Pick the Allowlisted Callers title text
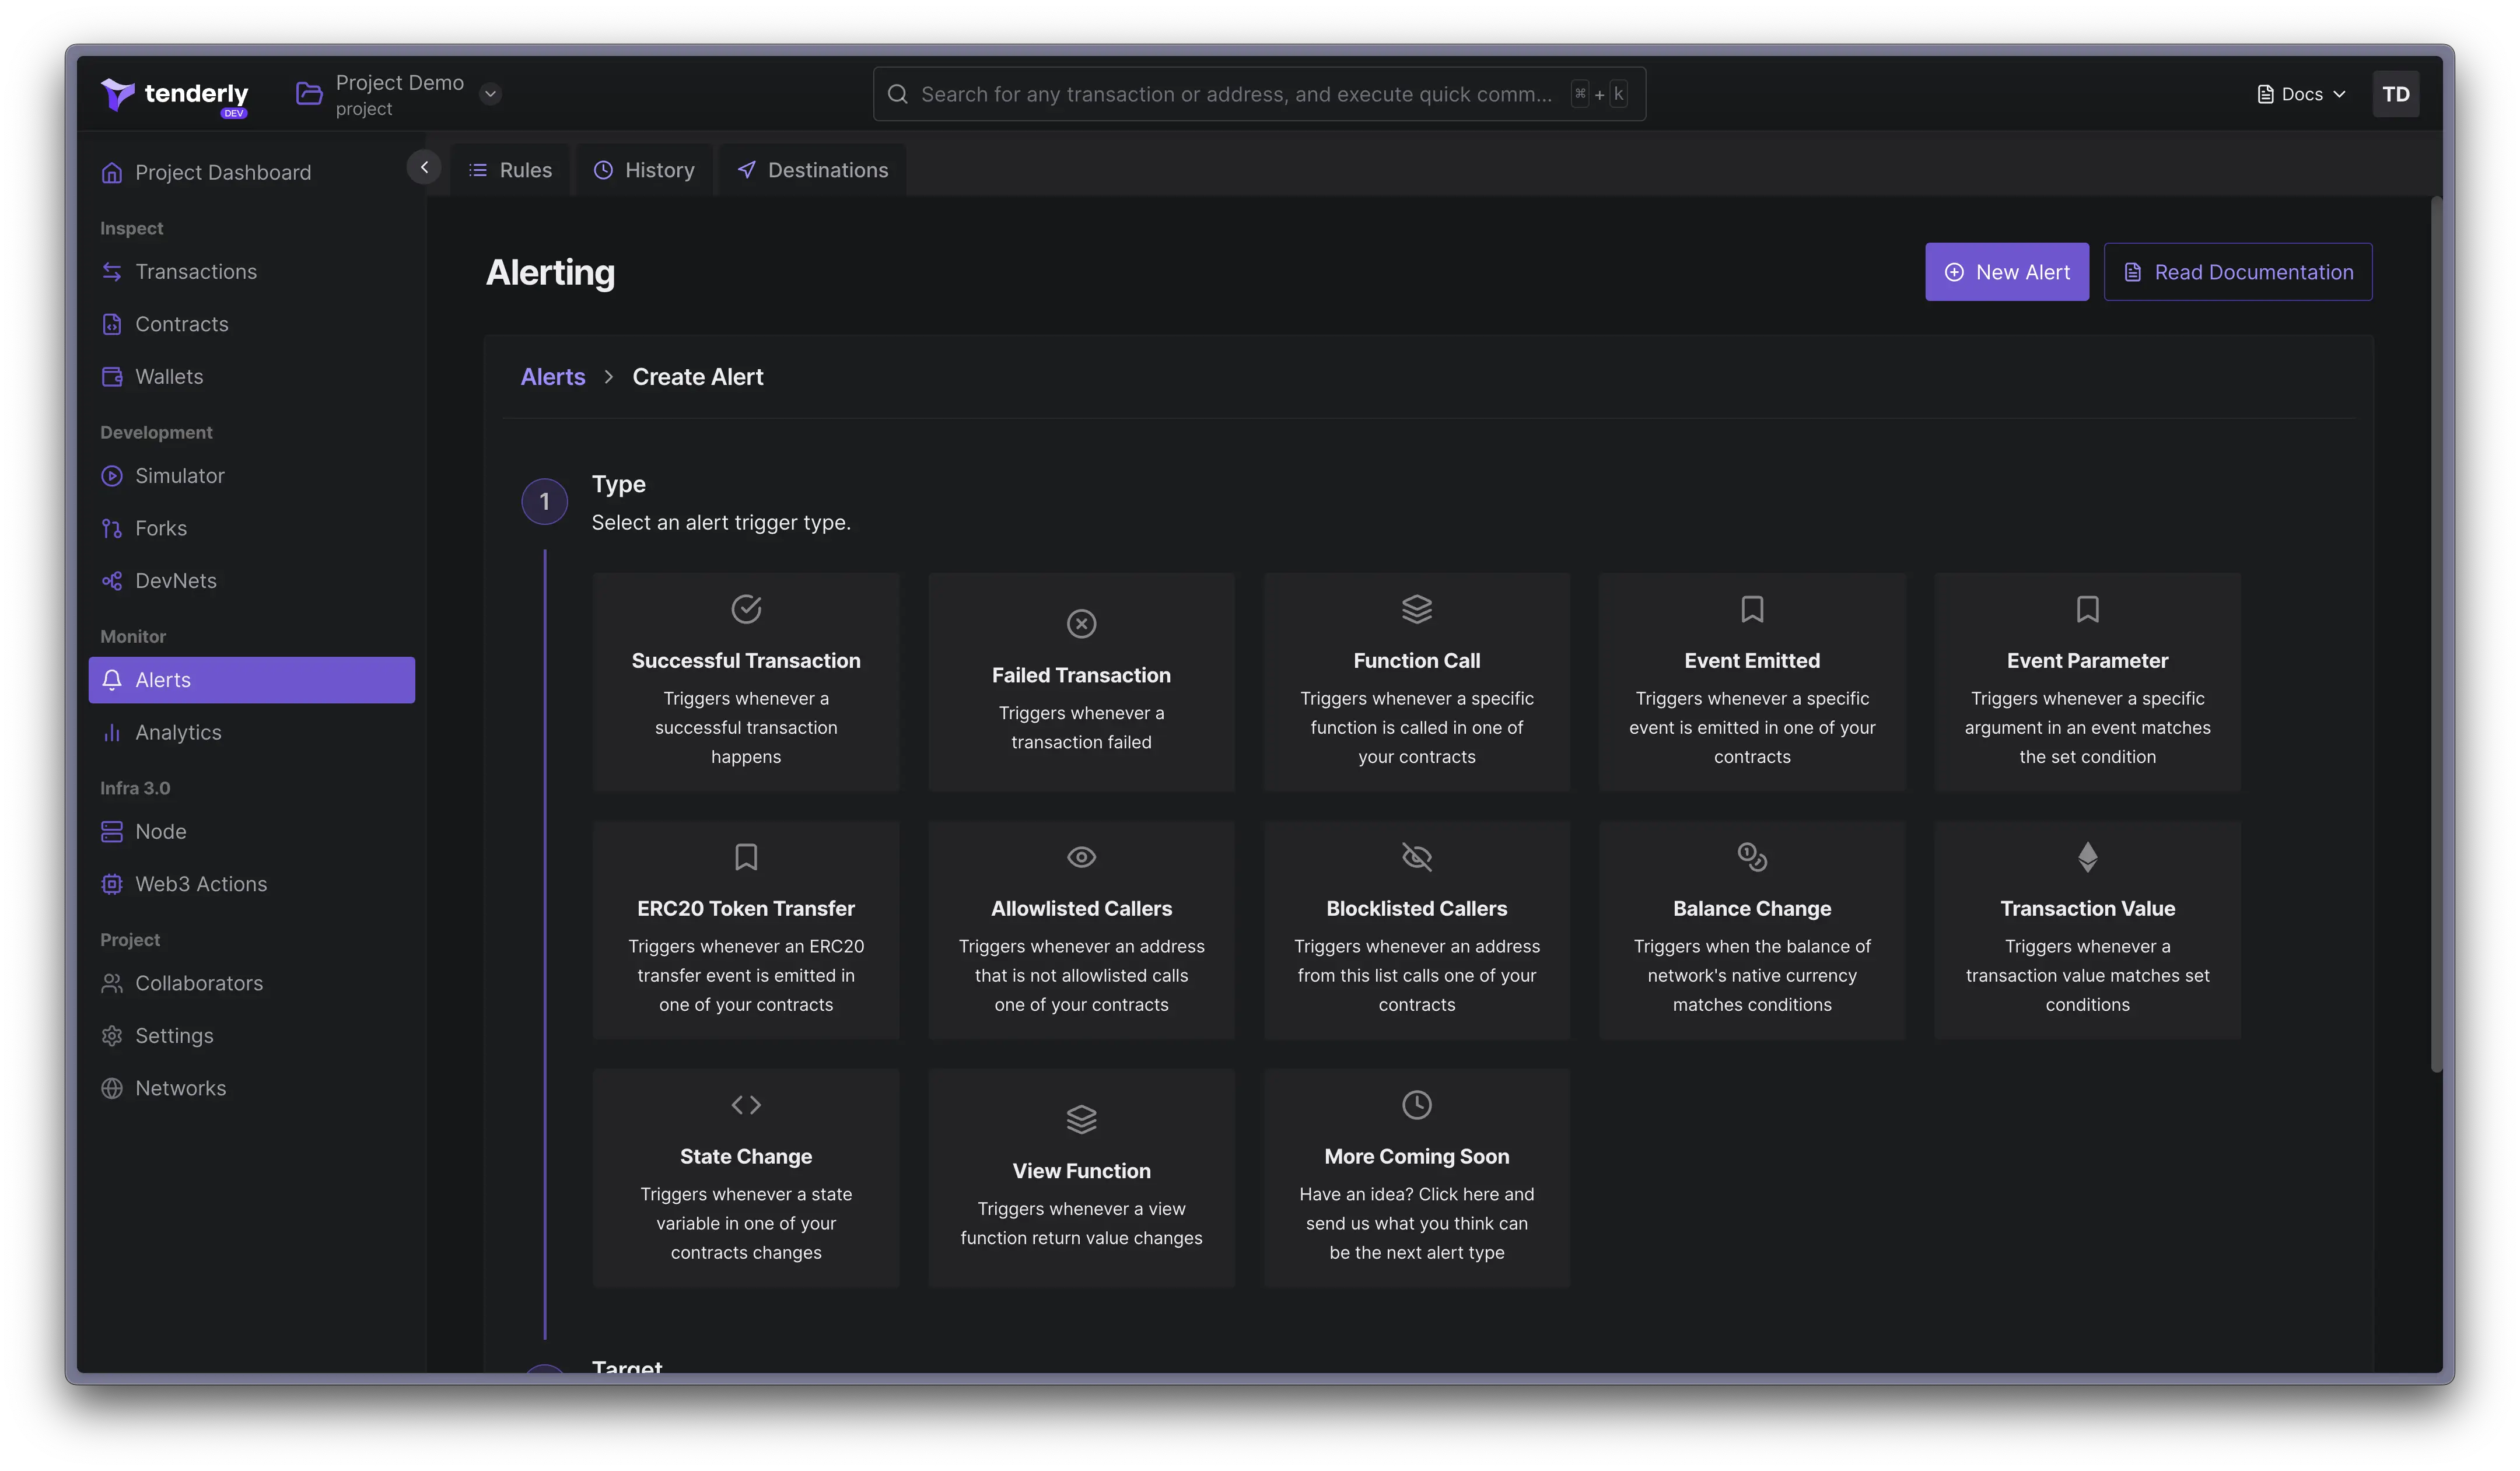 (x=1081, y=909)
